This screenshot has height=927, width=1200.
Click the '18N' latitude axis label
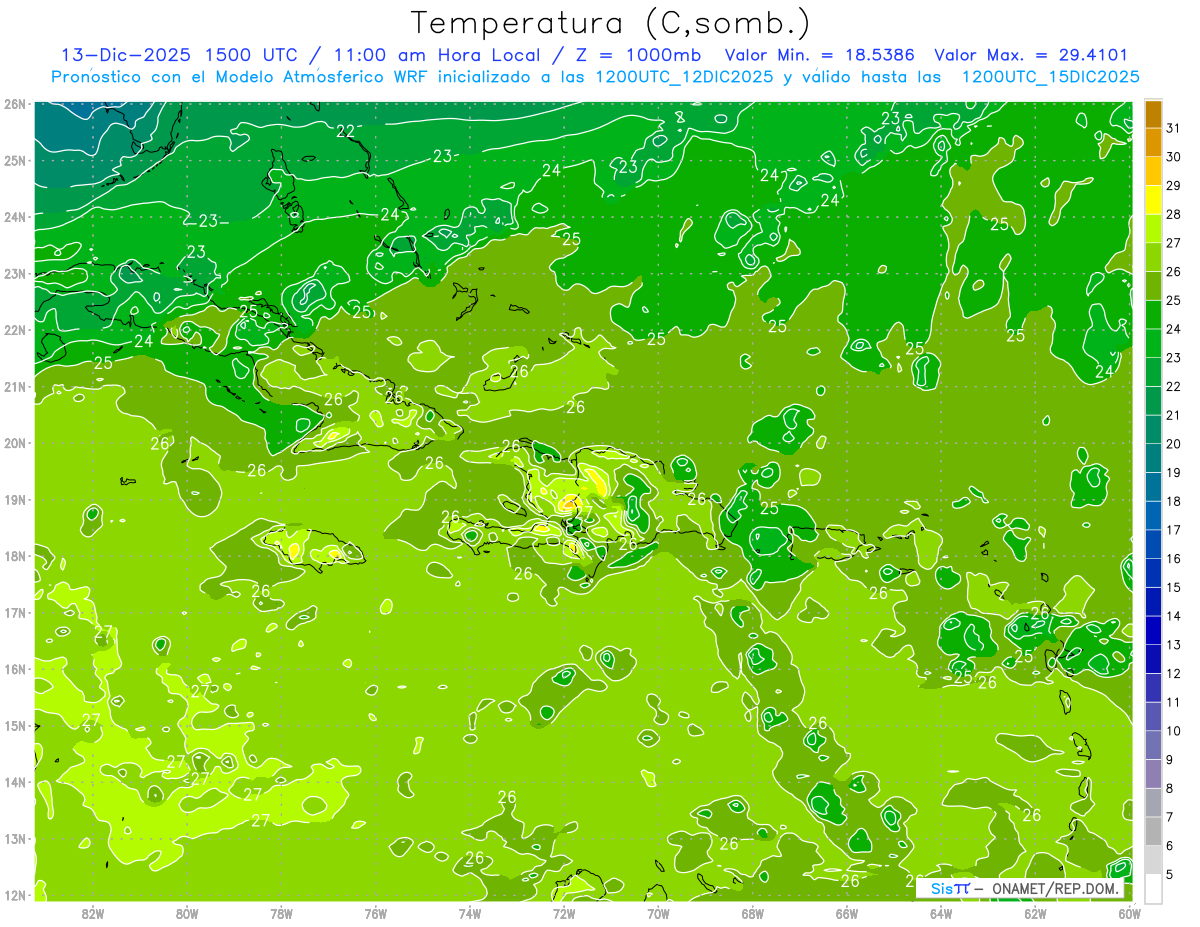pyautogui.click(x=14, y=555)
